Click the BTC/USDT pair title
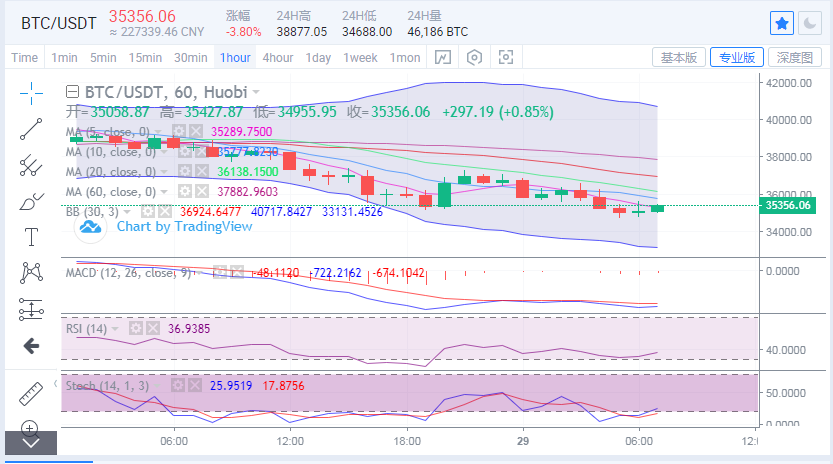 point(58,23)
